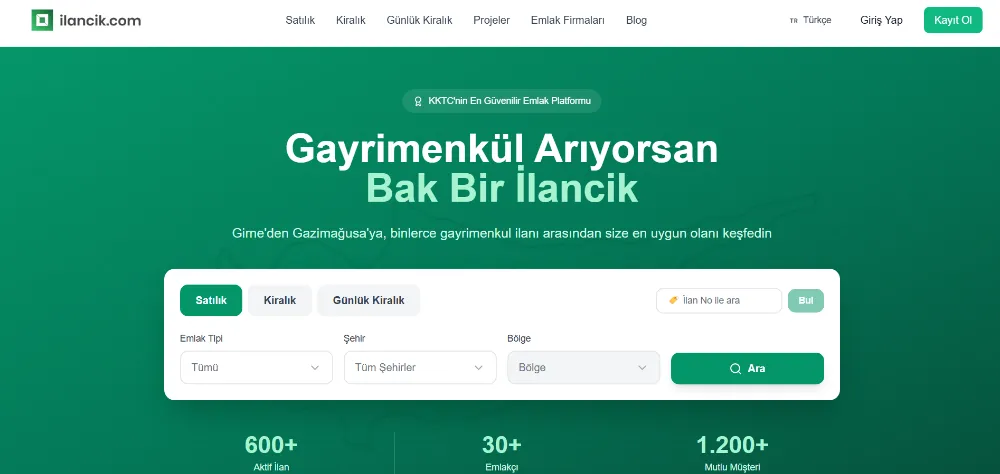Click the Giriş Yap login link

pyautogui.click(x=881, y=20)
